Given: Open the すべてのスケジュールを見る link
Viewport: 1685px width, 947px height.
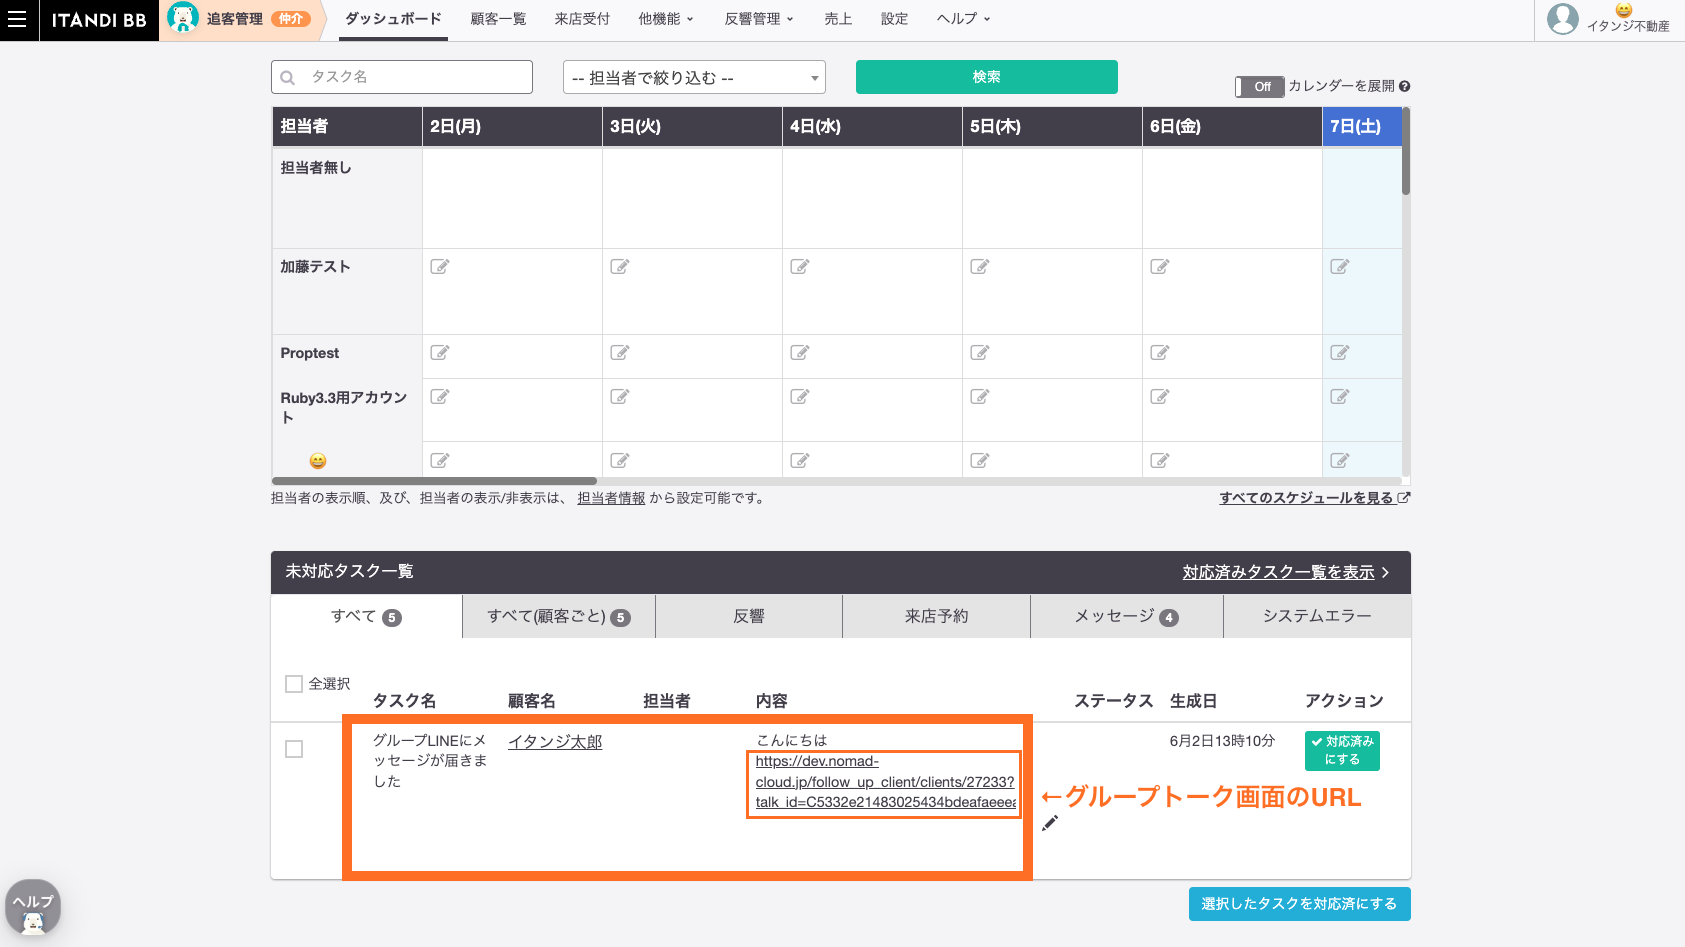Looking at the screenshot, I should tap(1314, 498).
